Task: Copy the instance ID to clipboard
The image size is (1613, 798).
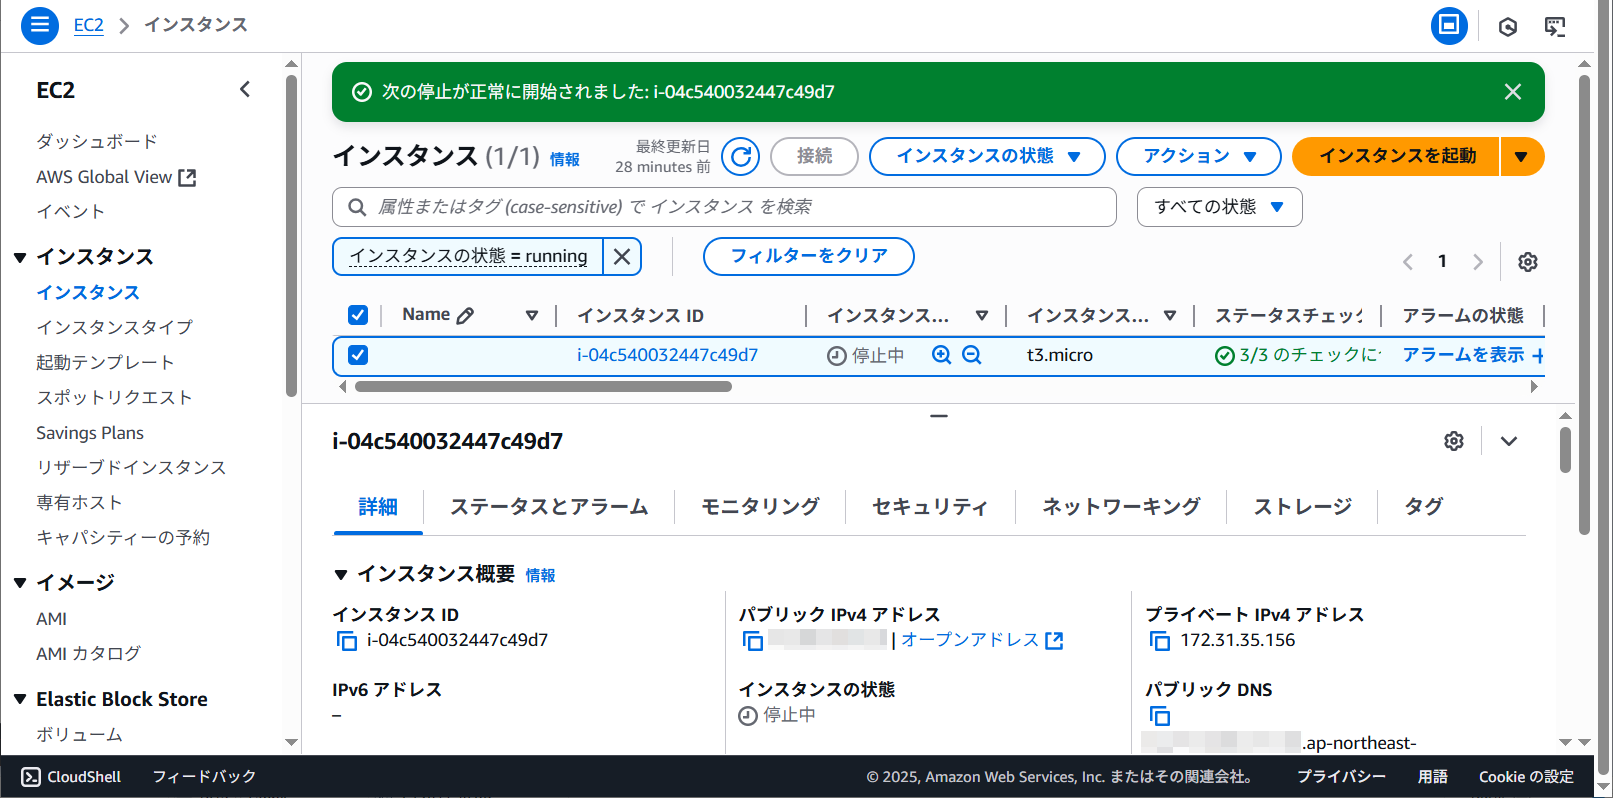Action: click(347, 641)
